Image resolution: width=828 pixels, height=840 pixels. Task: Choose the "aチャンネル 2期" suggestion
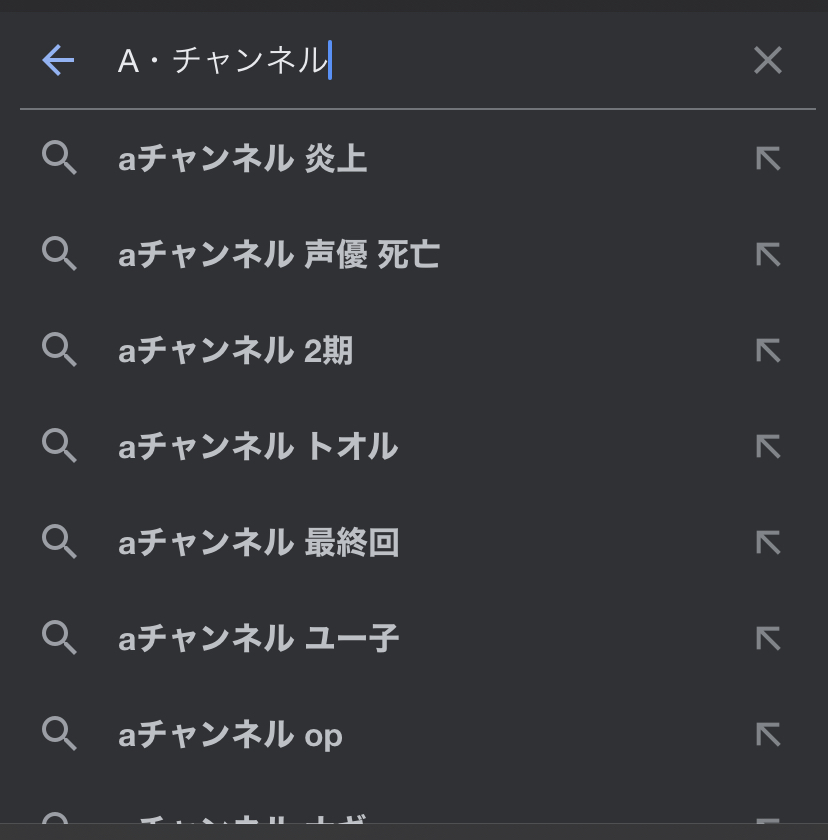coord(236,351)
